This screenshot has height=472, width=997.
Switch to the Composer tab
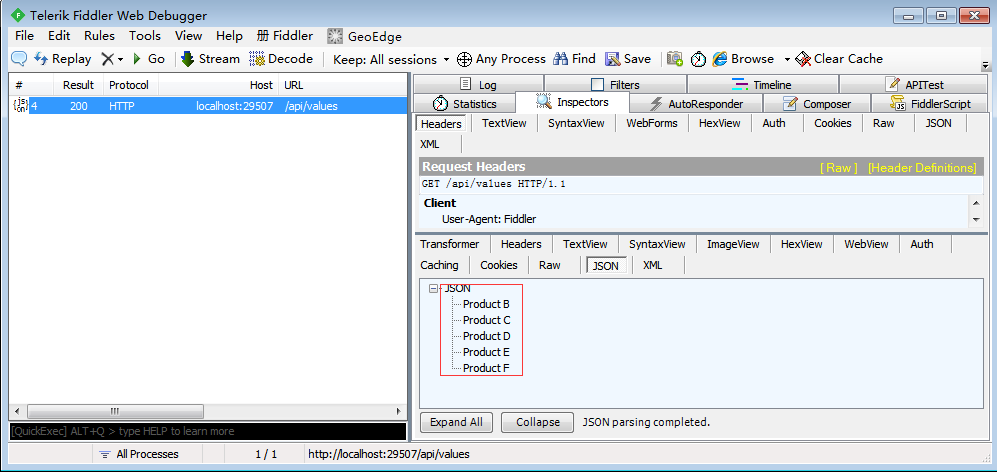click(817, 103)
